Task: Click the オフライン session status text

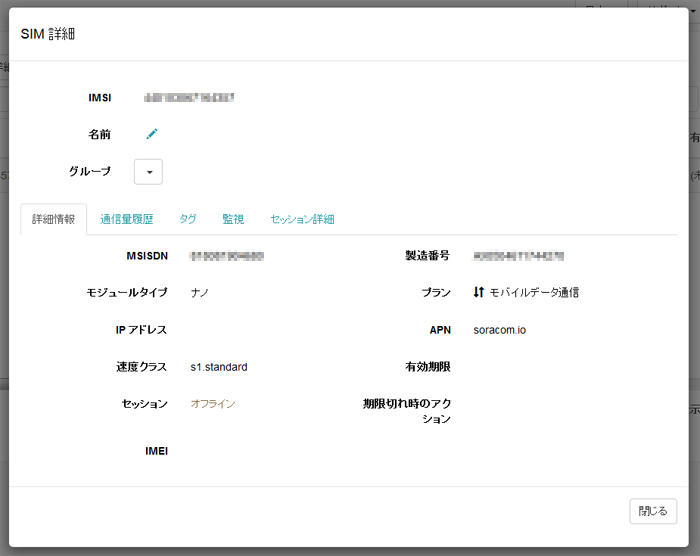Action: (x=213, y=404)
